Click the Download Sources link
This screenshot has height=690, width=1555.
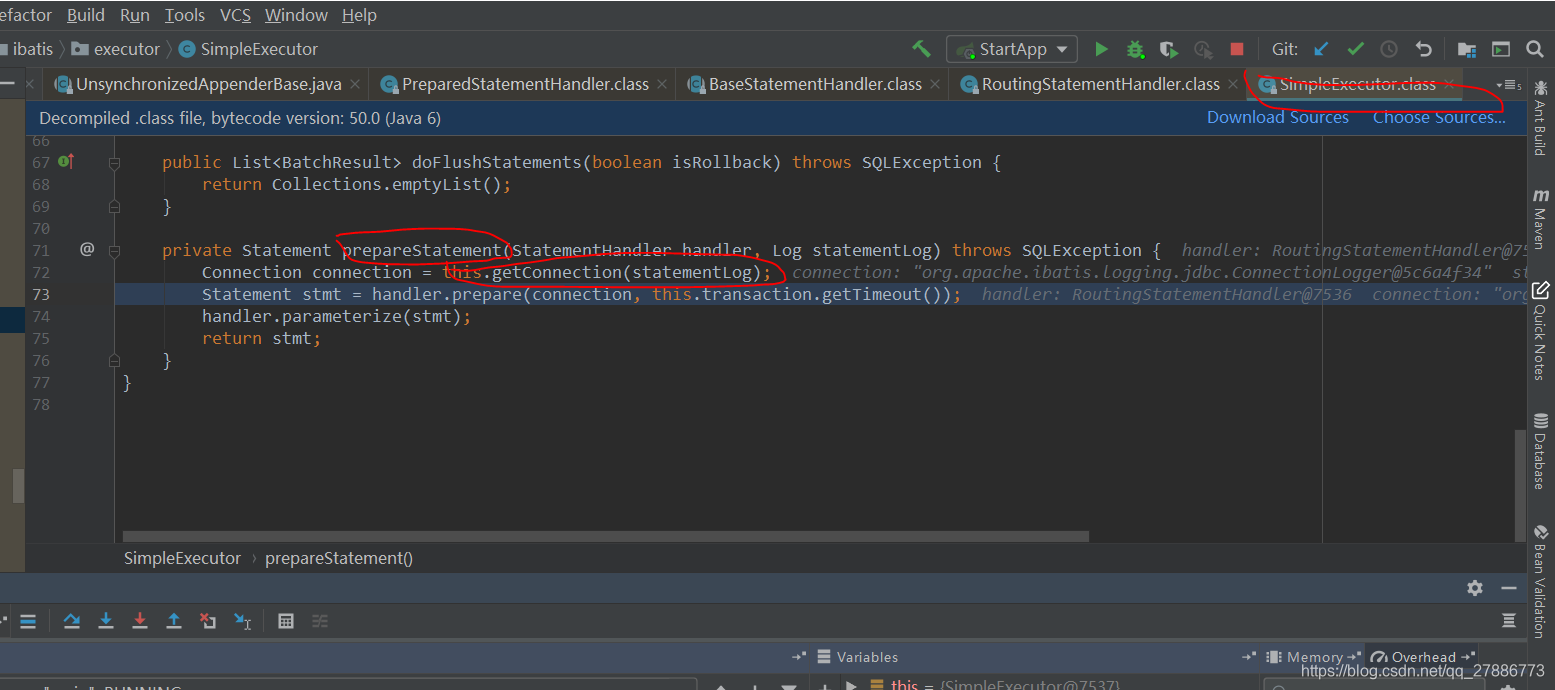pos(1277,117)
